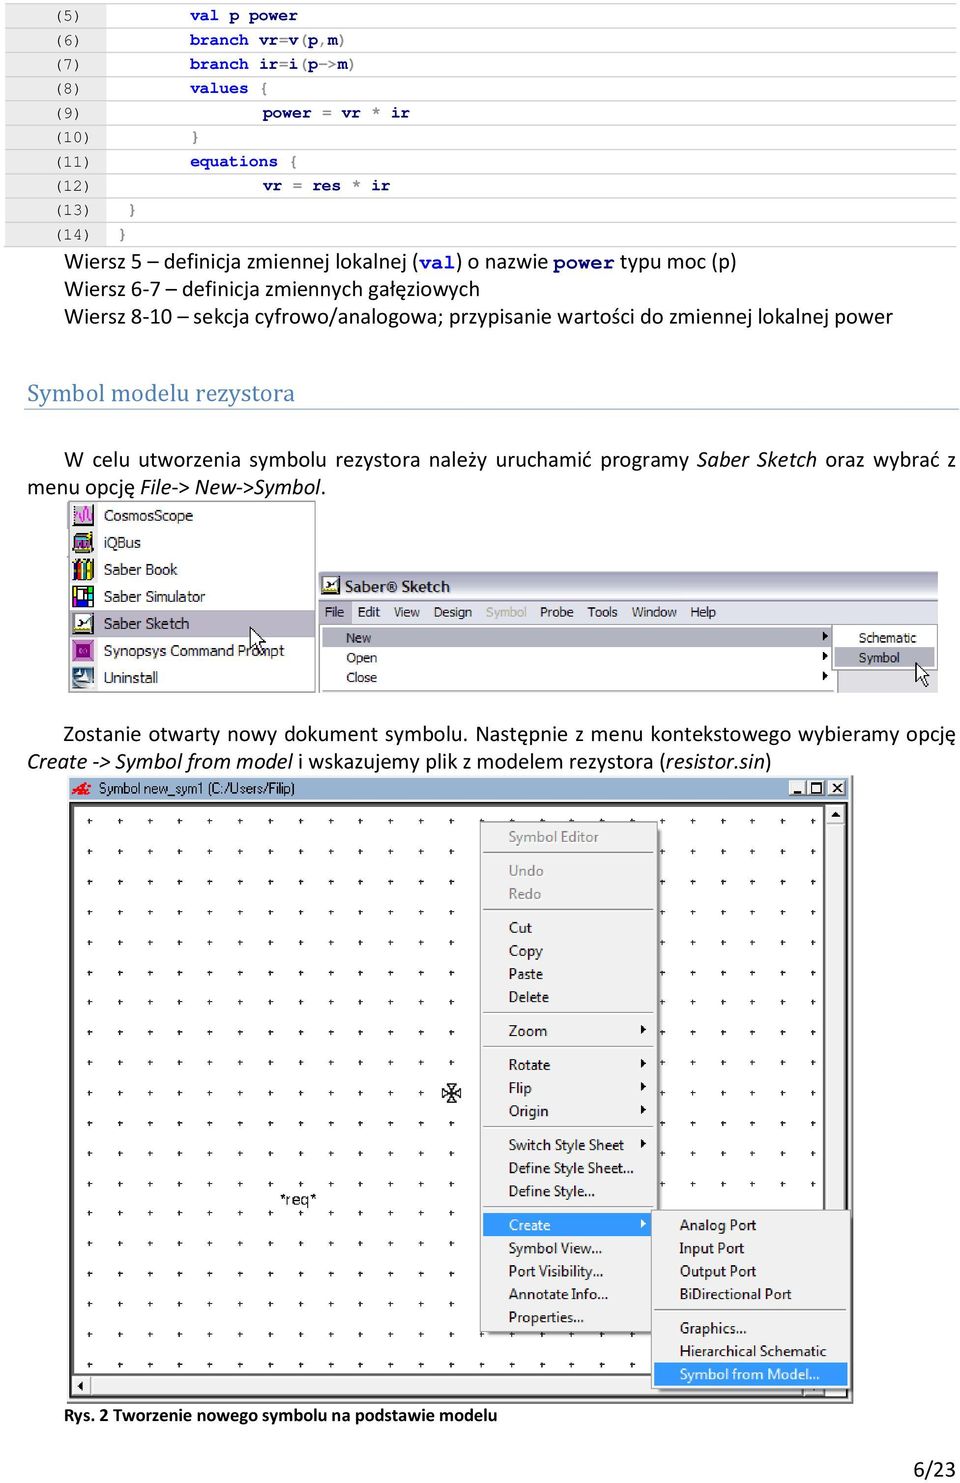The width and height of the screenshot is (960, 1483).
Task: Select New in the File menu
Action: tap(576, 637)
